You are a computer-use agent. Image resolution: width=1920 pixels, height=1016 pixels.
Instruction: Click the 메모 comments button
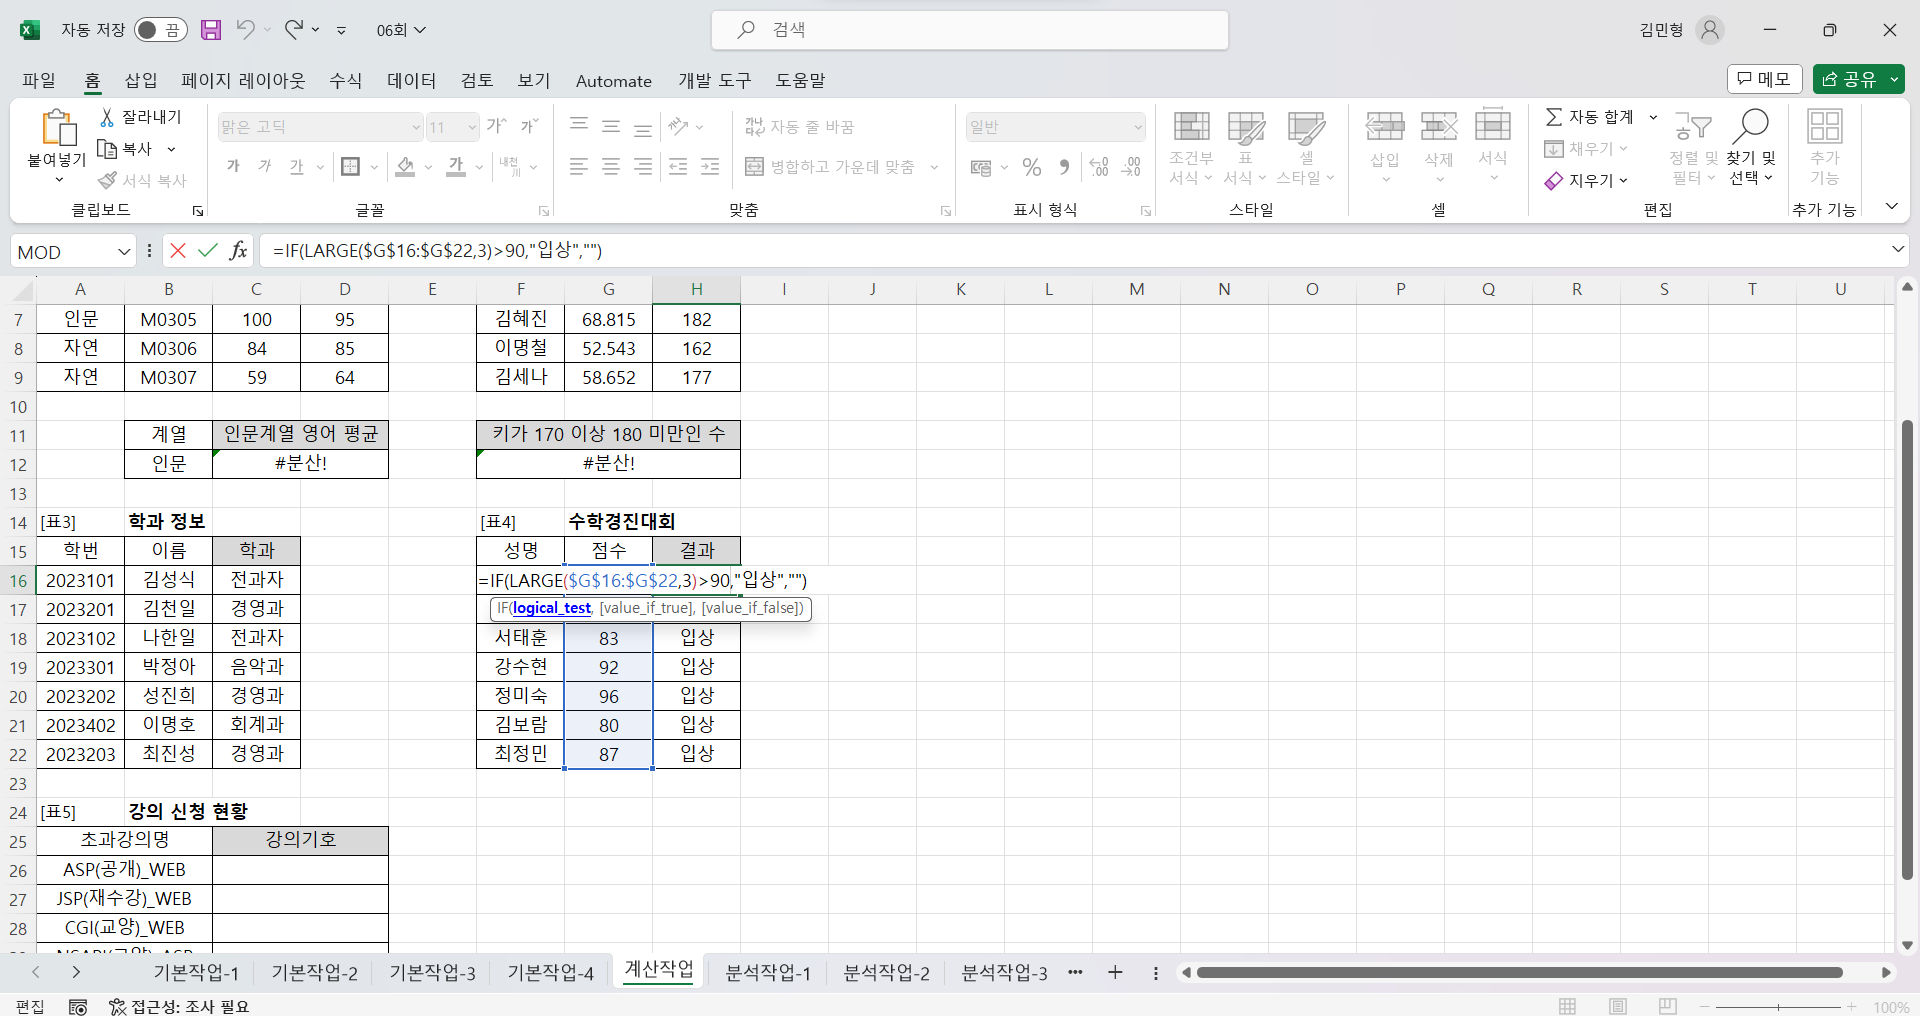(x=1764, y=79)
